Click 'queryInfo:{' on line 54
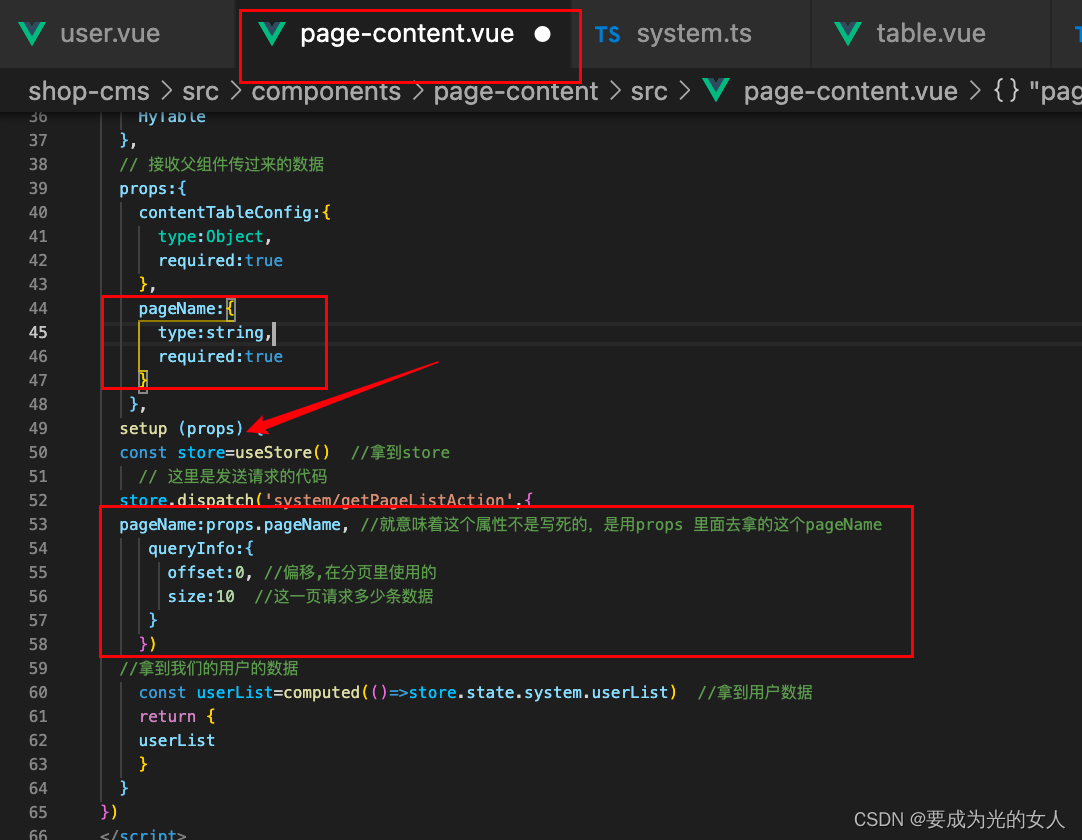This screenshot has height=840, width=1082. click(201, 549)
